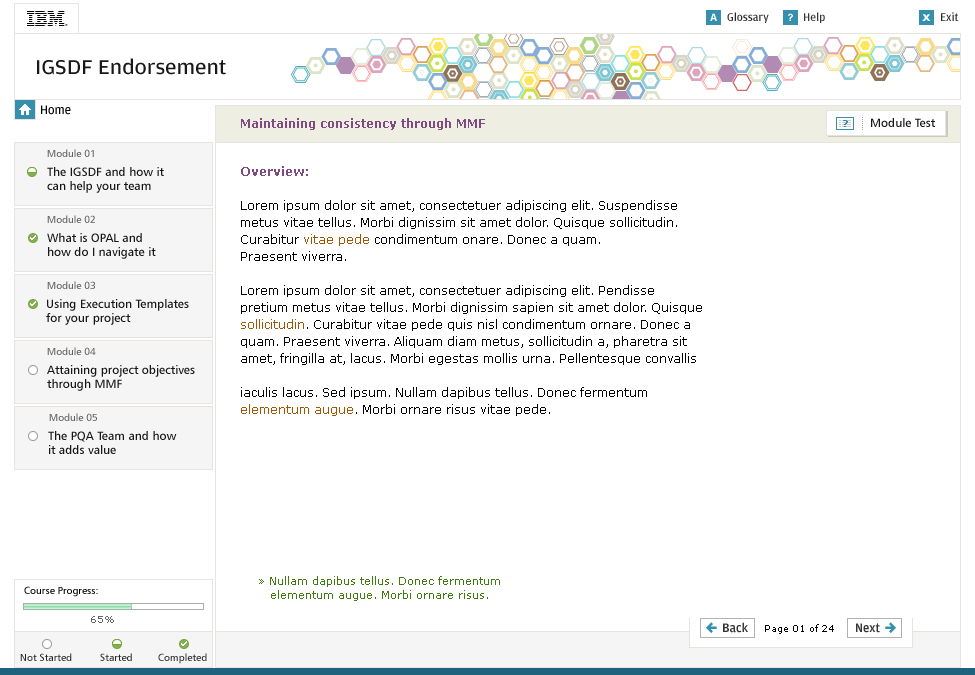Go Back to previous page
The image size is (975, 675).
[x=727, y=628]
